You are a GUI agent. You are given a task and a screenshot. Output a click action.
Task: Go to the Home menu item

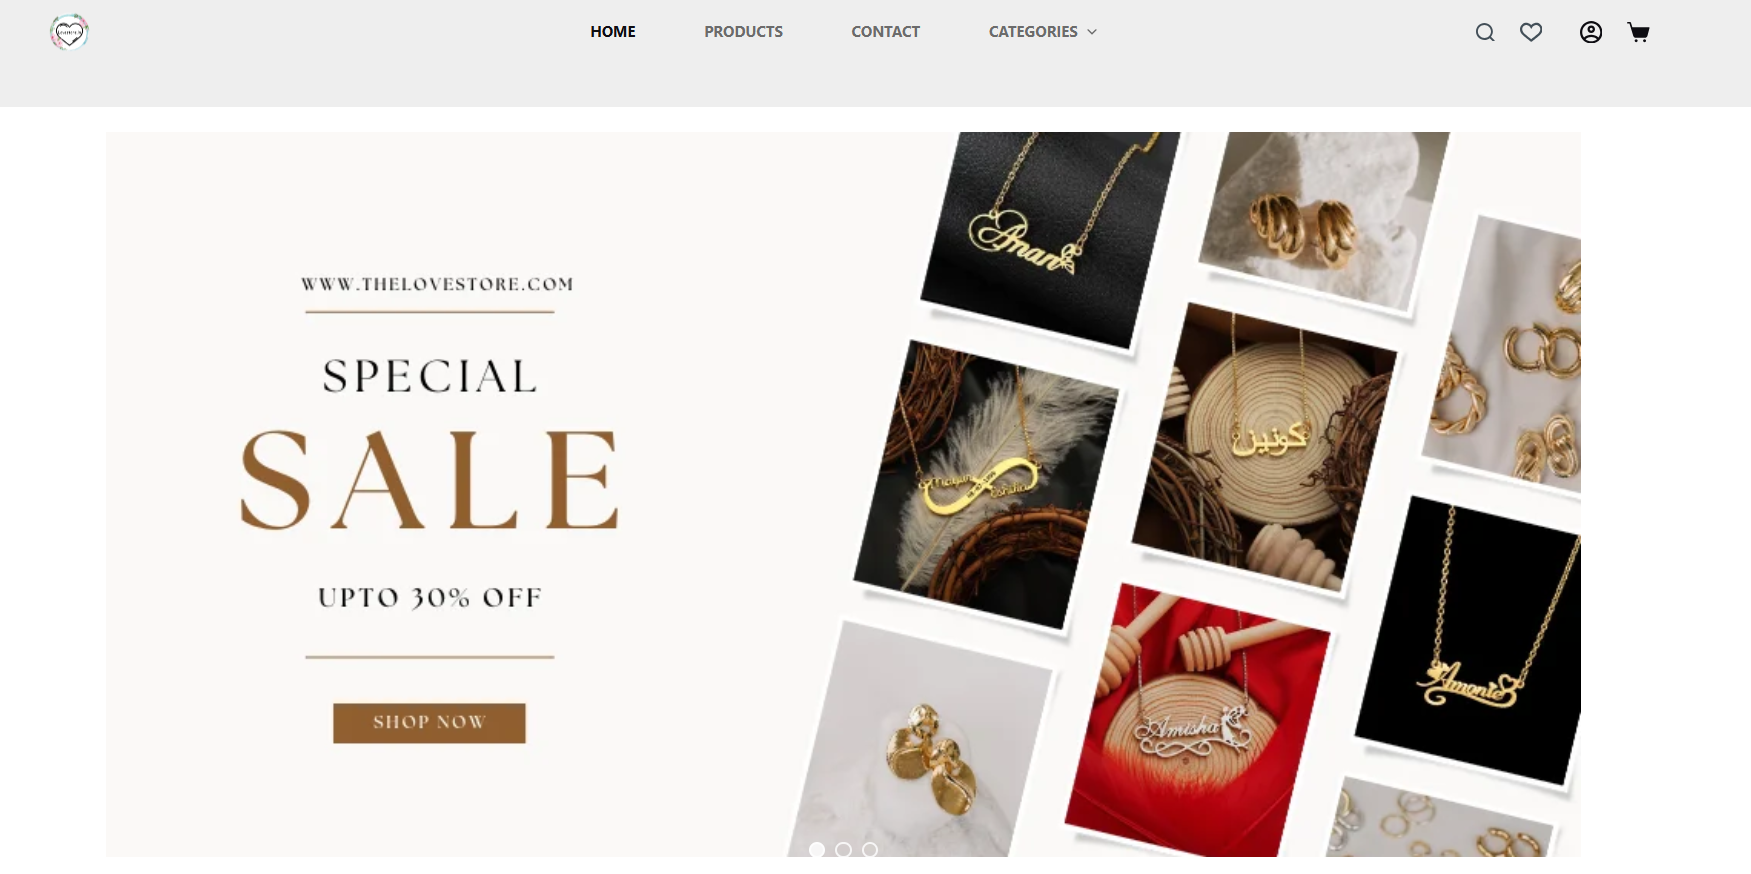[613, 32]
